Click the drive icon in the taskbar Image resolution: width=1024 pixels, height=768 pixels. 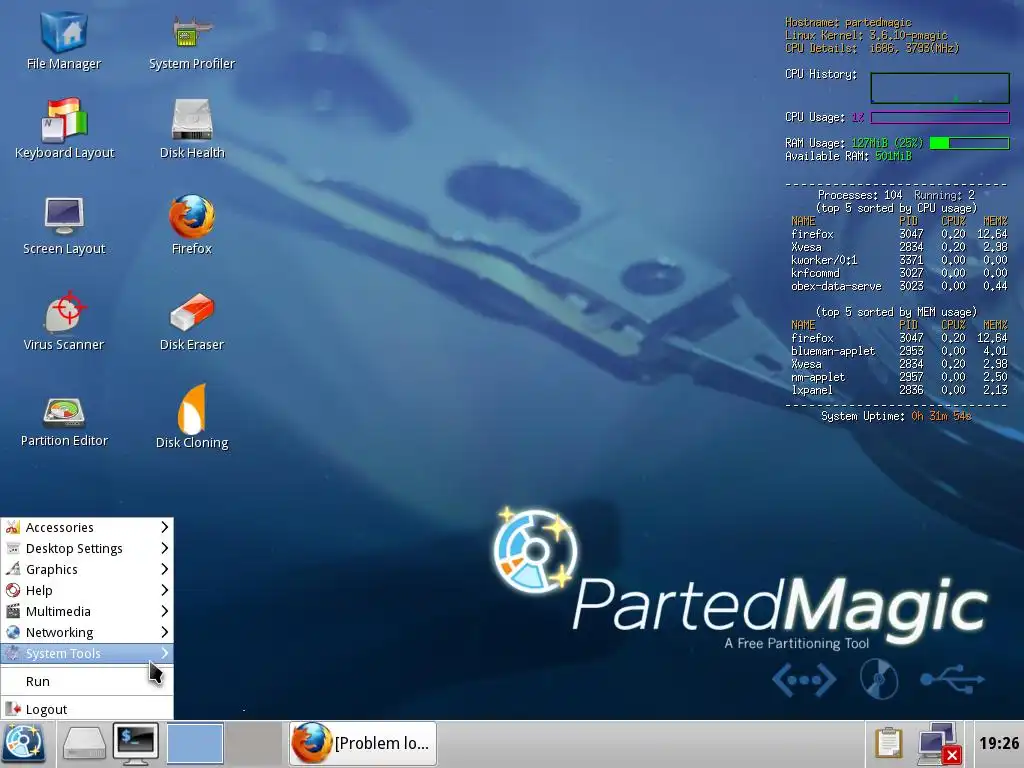[84, 743]
